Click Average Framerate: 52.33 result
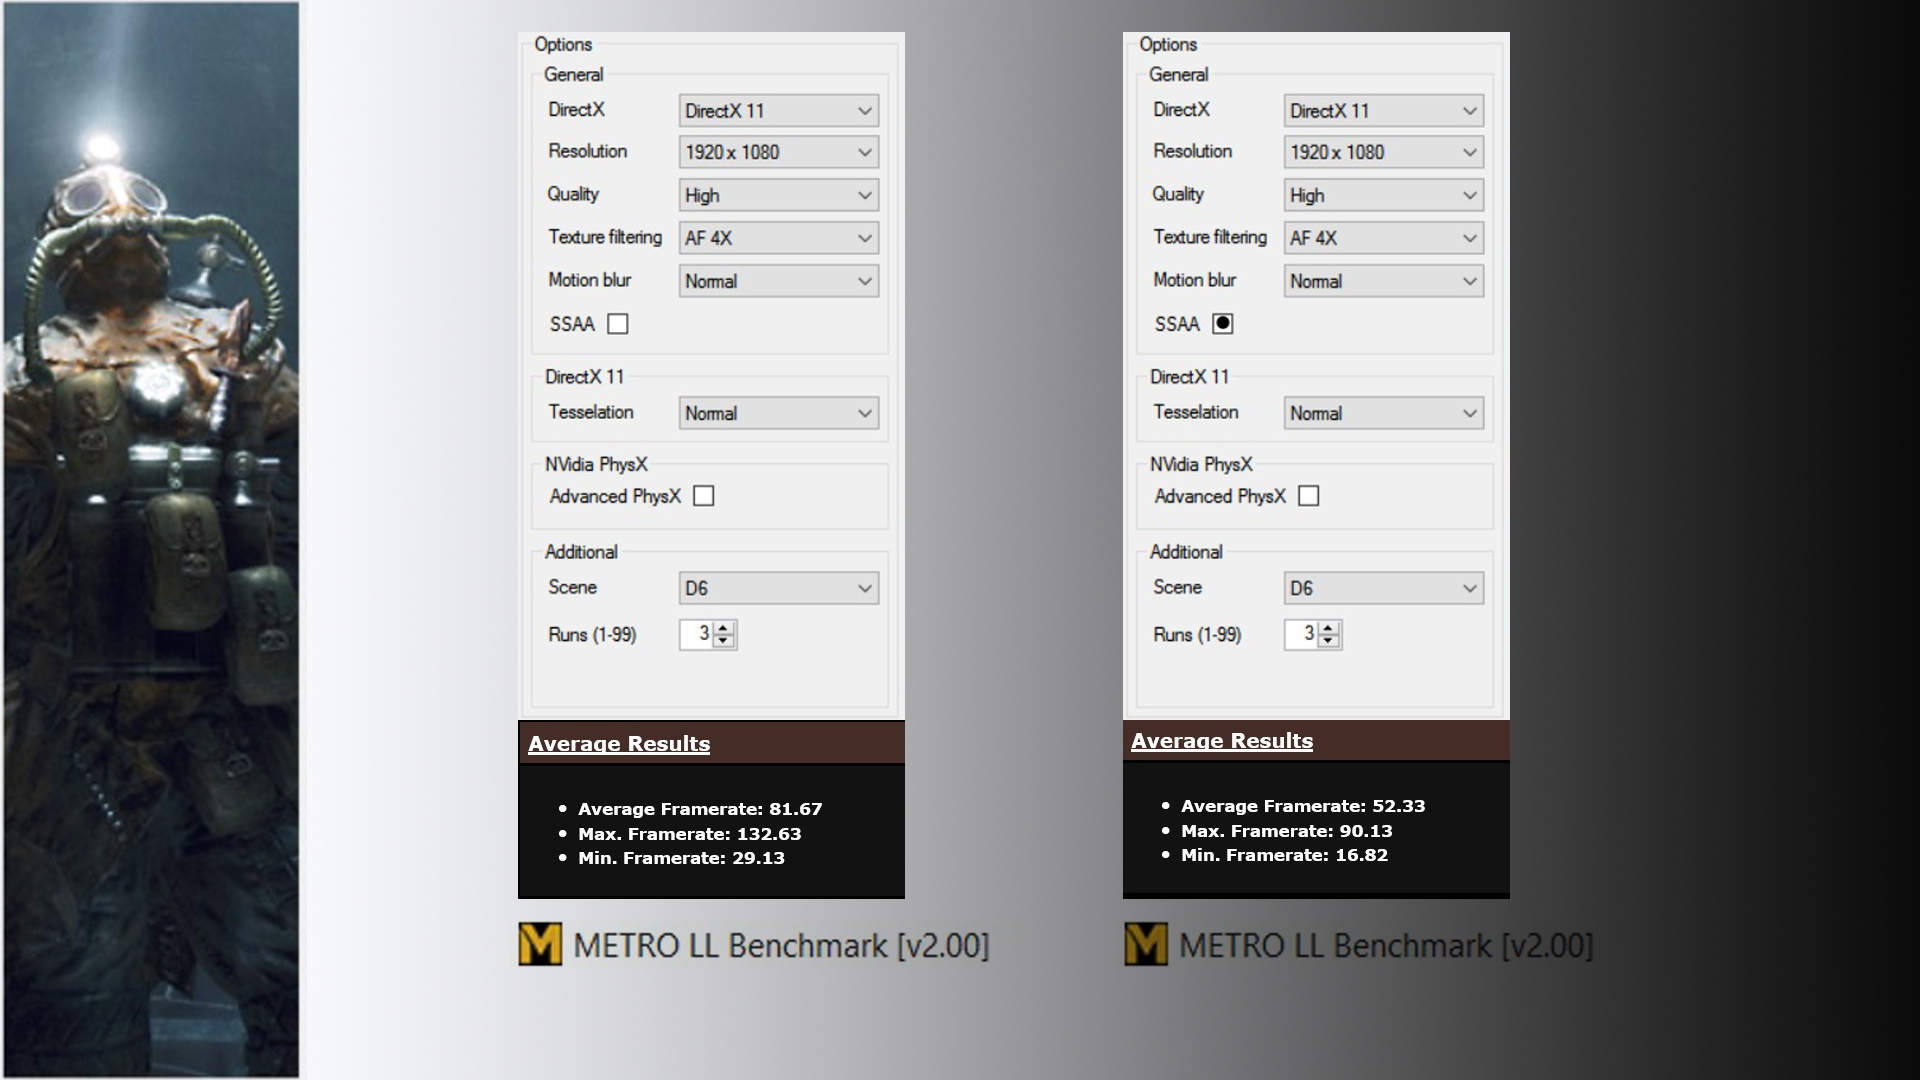This screenshot has width=1920, height=1080. click(x=1303, y=806)
